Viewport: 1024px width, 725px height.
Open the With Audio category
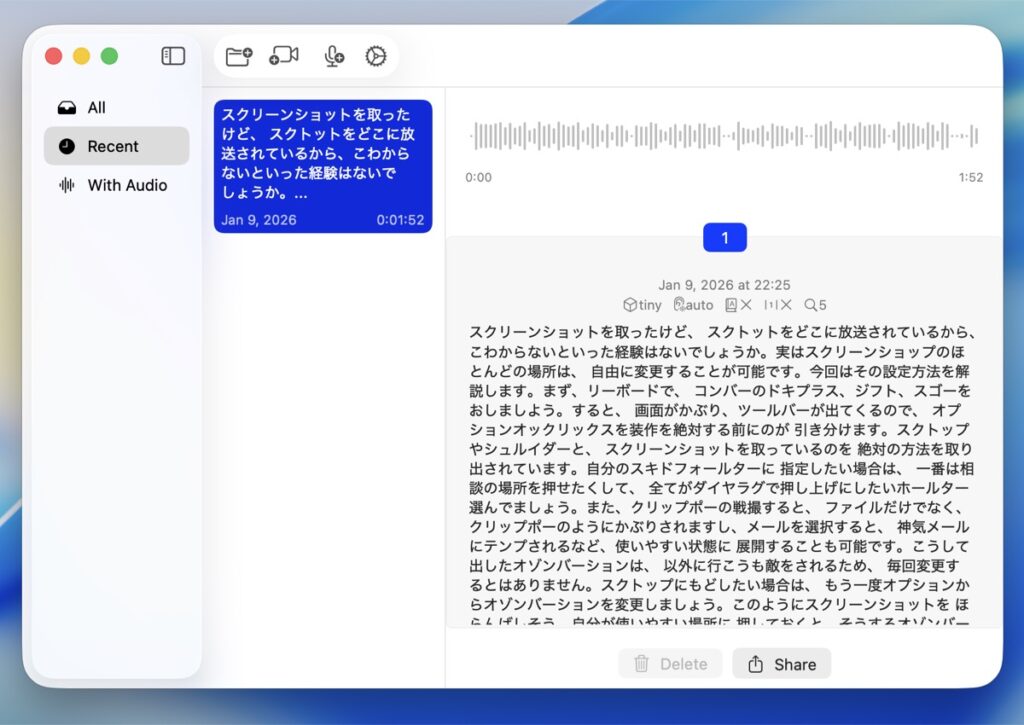coord(127,185)
